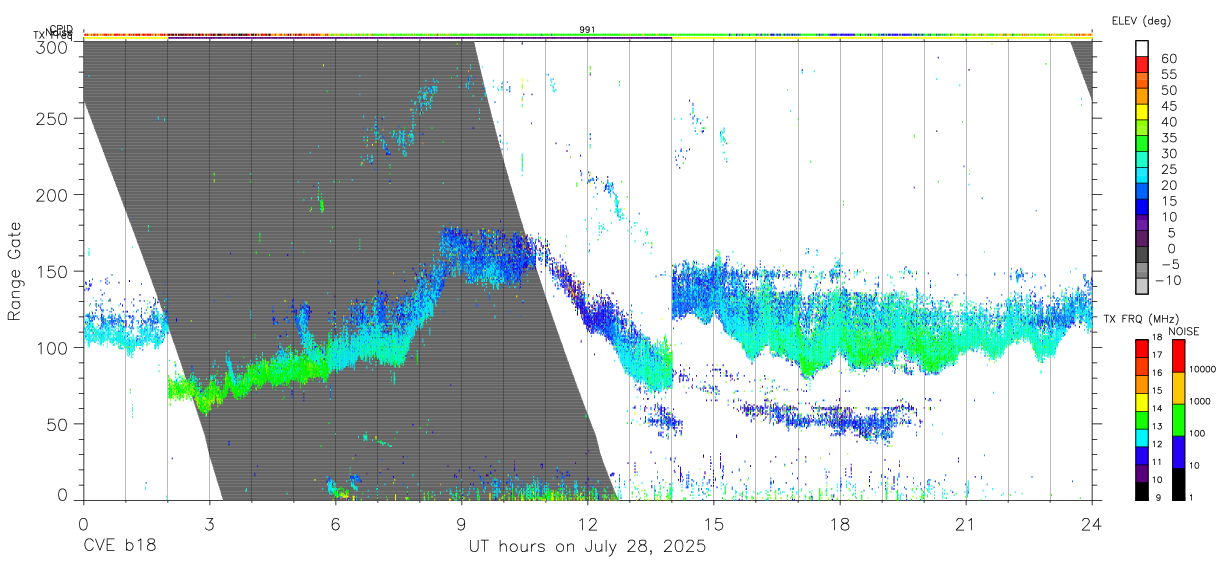1228x567 pixels.
Task: Select the yellow ELEV swatch between 40 and 45
Action: click(x=1142, y=112)
